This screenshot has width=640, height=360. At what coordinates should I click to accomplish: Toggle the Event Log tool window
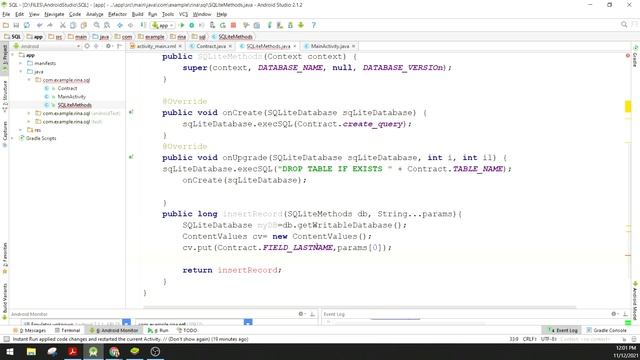click(x=562, y=330)
